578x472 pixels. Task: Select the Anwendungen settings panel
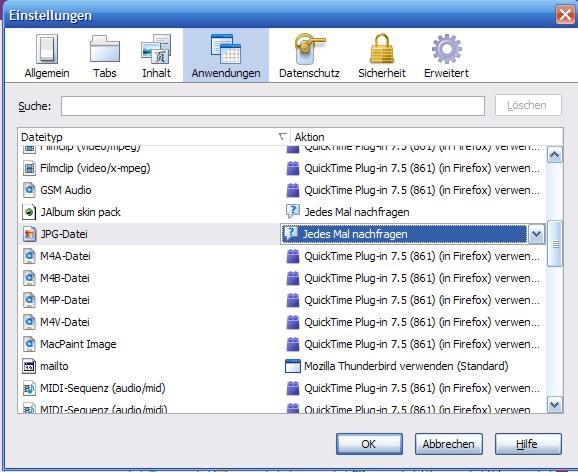(226, 56)
